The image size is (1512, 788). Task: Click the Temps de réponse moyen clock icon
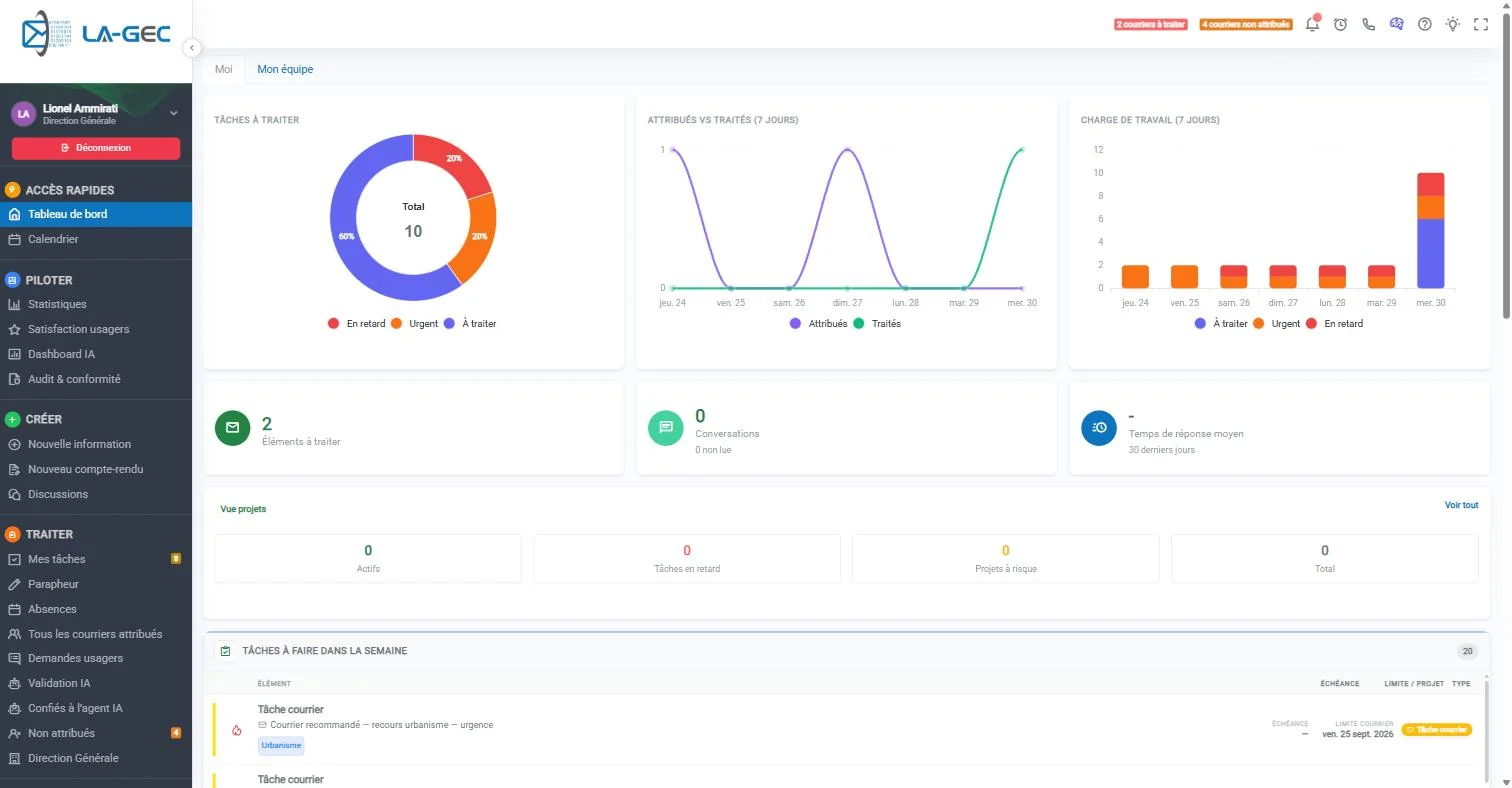click(x=1100, y=428)
